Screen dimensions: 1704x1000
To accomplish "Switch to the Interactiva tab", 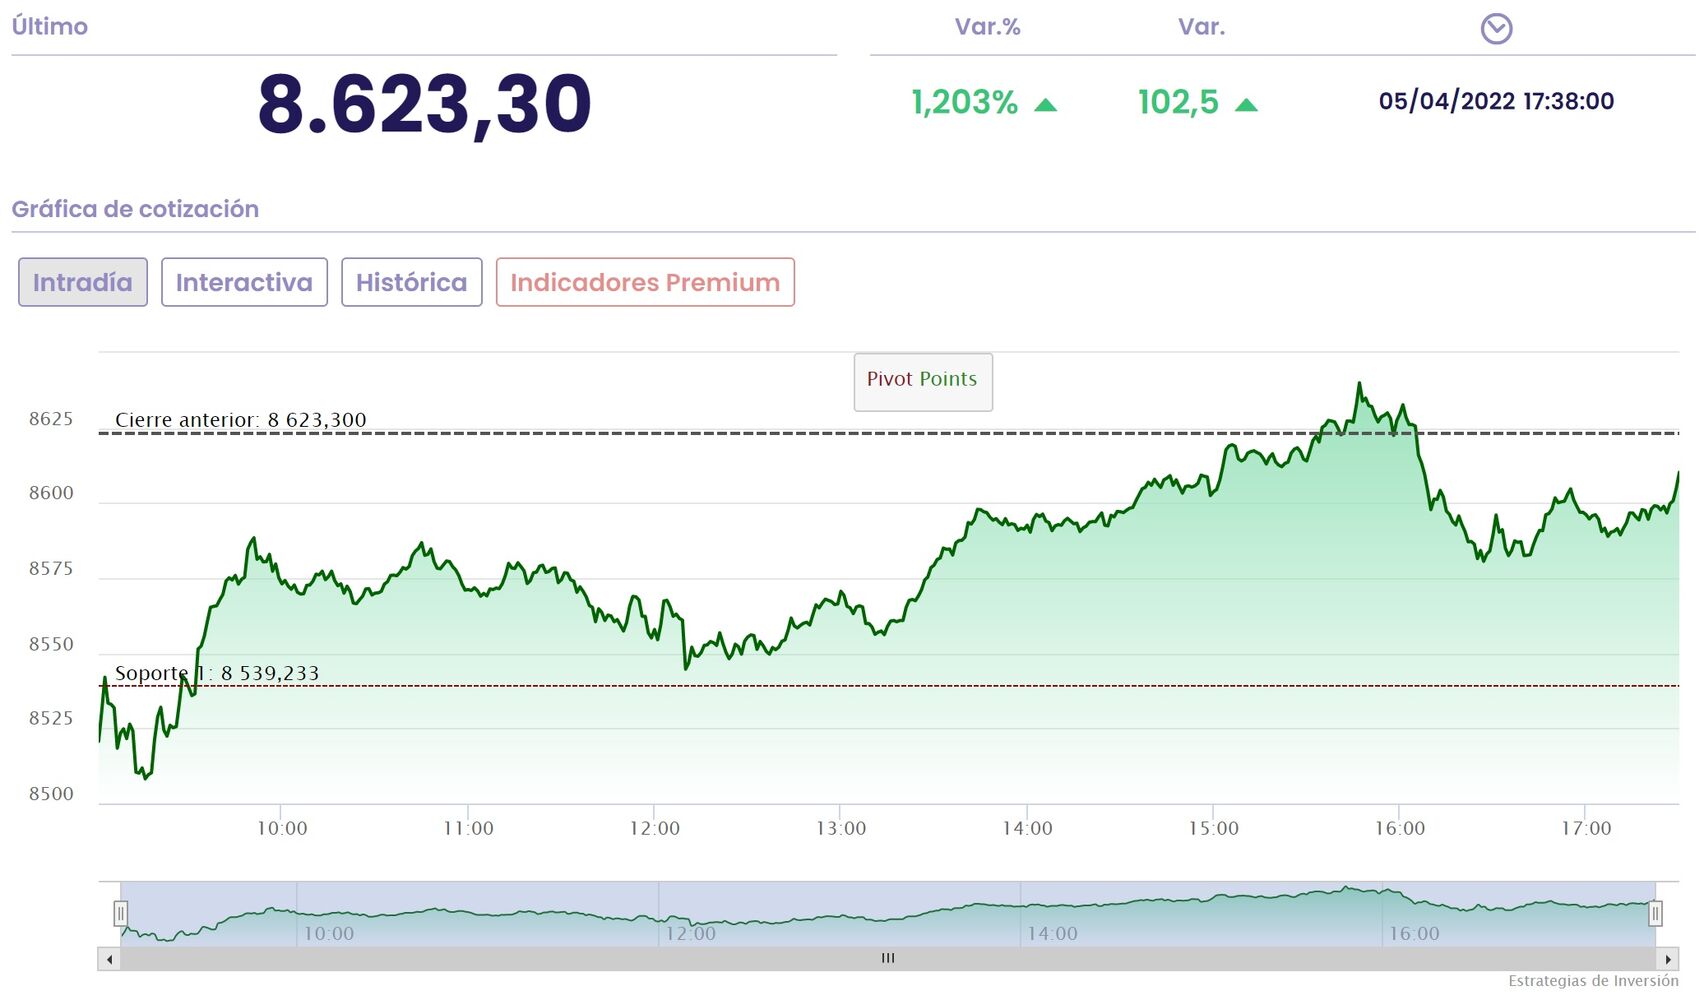I will click(244, 282).
